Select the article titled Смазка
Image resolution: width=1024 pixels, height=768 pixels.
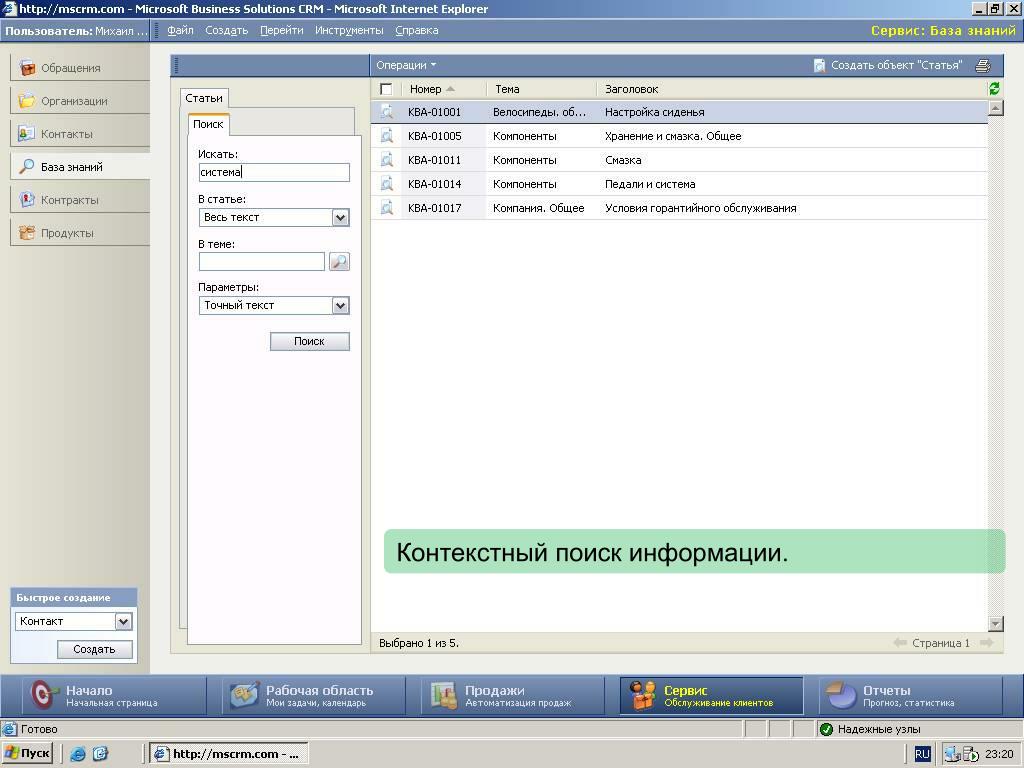[679, 160]
